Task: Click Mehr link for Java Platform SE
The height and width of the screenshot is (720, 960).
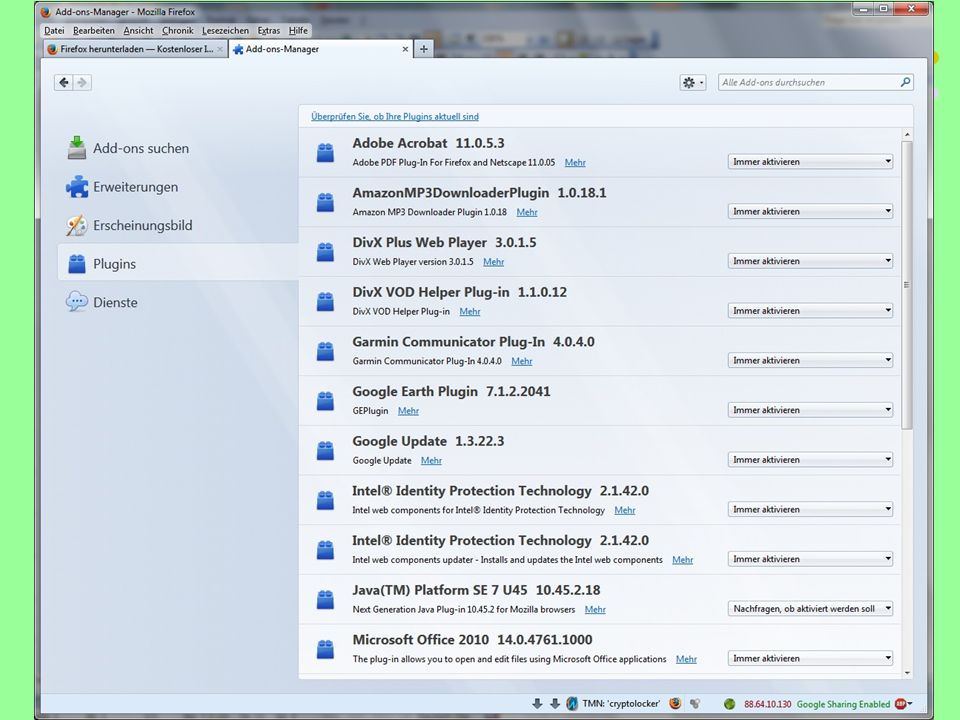Action: pos(595,609)
